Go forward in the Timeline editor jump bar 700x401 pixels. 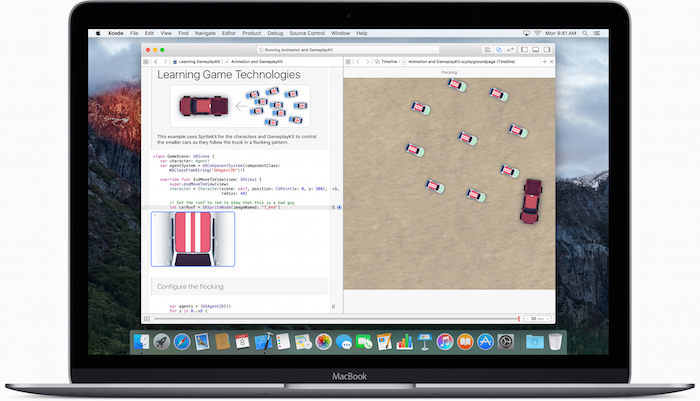[x=367, y=62]
